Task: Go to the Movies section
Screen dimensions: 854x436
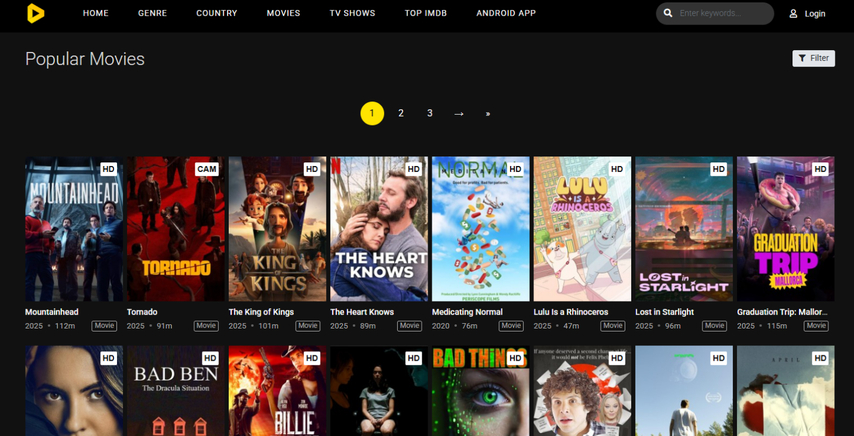Action: tap(283, 13)
